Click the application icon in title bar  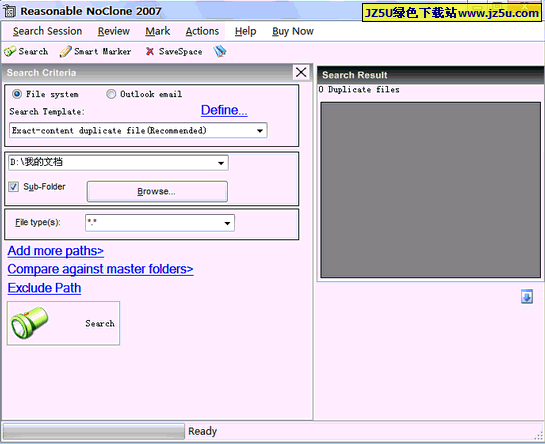(x=9, y=11)
